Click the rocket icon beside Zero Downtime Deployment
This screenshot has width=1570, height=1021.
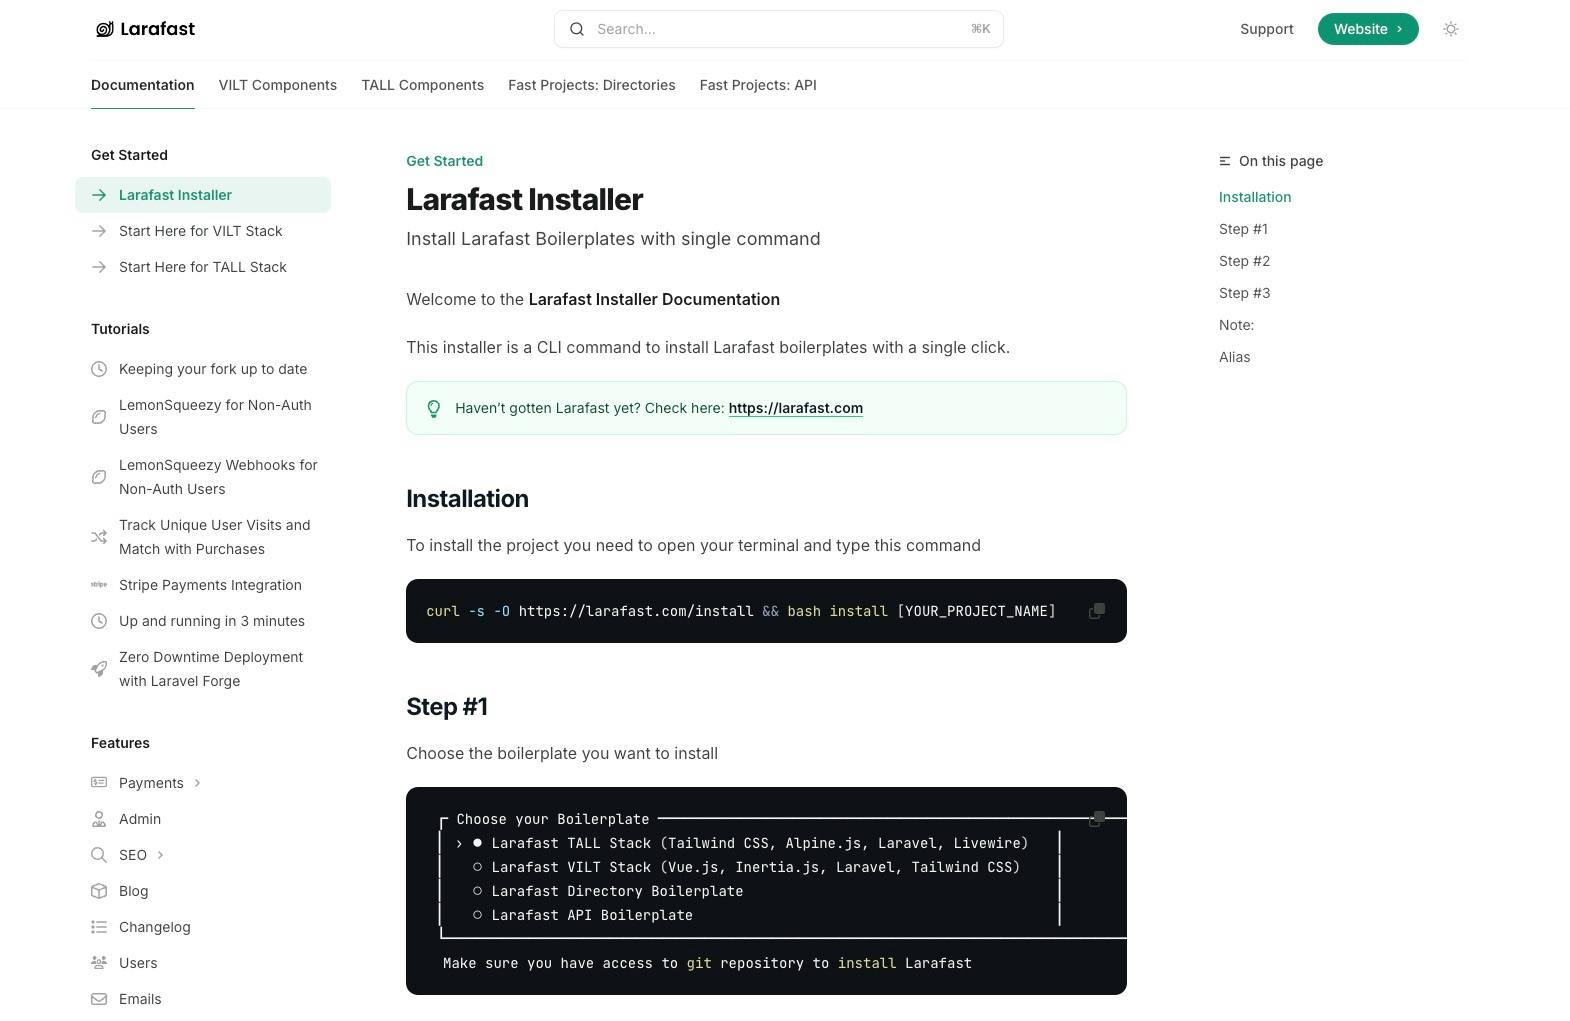pos(99,669)
